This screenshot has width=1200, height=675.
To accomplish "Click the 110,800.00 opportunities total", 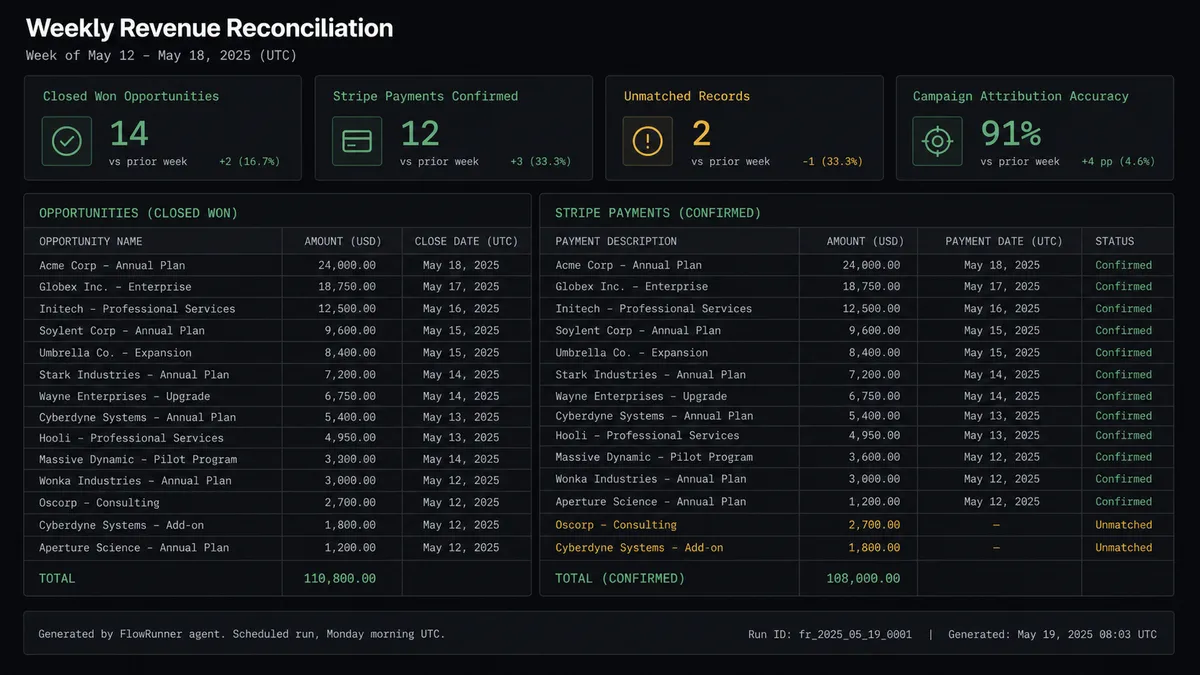I will coord(340,579).
